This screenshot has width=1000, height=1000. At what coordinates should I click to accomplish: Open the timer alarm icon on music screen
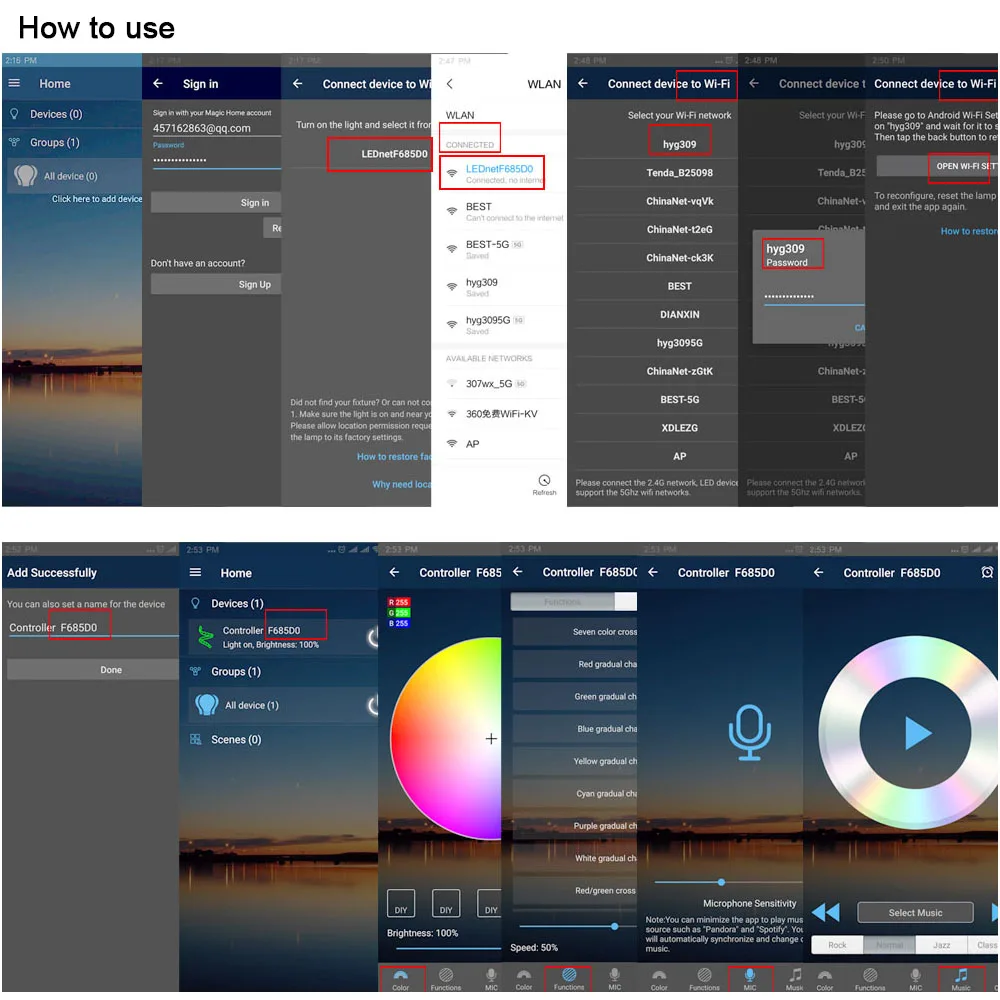[x=987, y=572]
